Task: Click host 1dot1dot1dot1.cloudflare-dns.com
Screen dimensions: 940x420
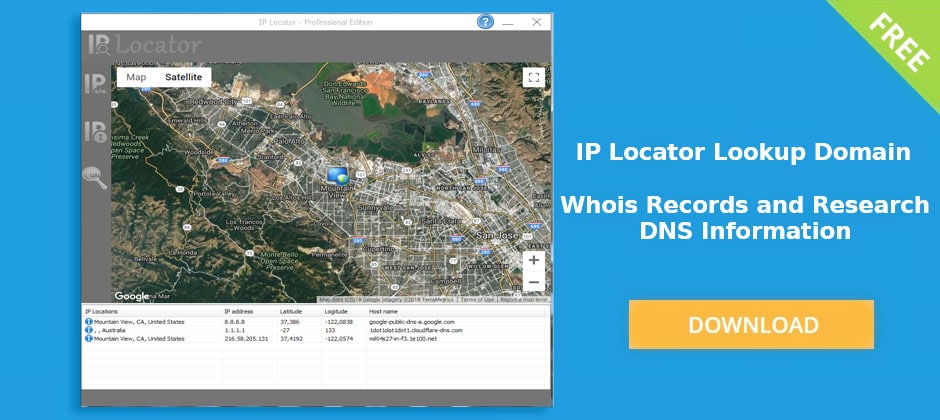Action: pos(415,330)
